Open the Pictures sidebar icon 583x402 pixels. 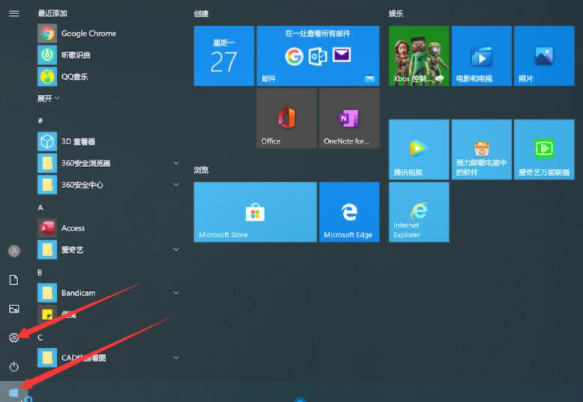click(14, 309)
